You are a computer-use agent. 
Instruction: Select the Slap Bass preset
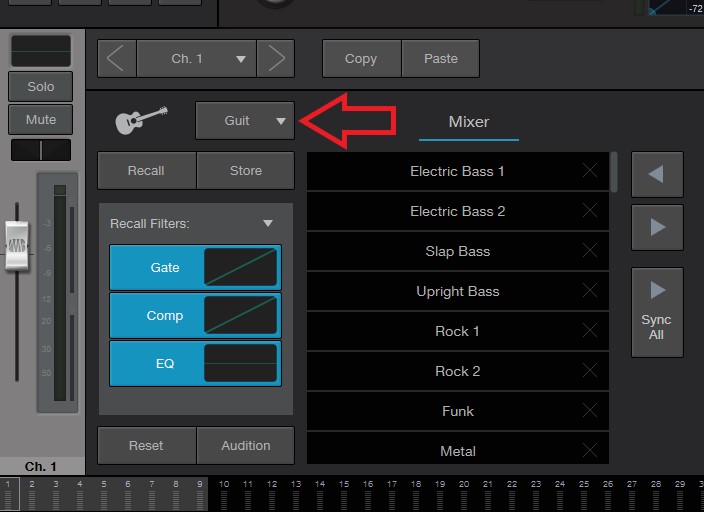point(458,251)
